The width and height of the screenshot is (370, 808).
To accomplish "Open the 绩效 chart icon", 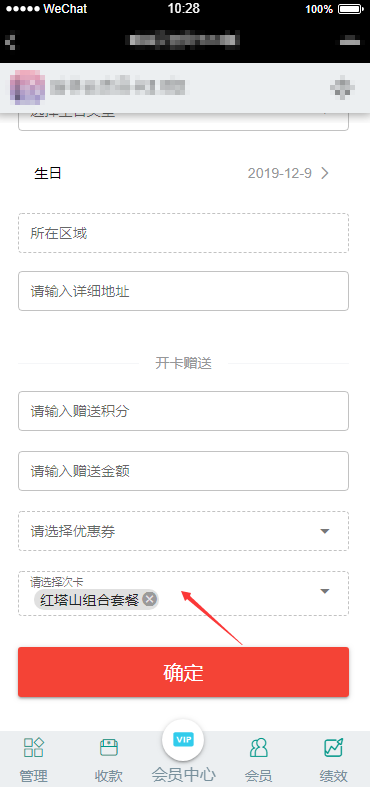I will 333,748.
